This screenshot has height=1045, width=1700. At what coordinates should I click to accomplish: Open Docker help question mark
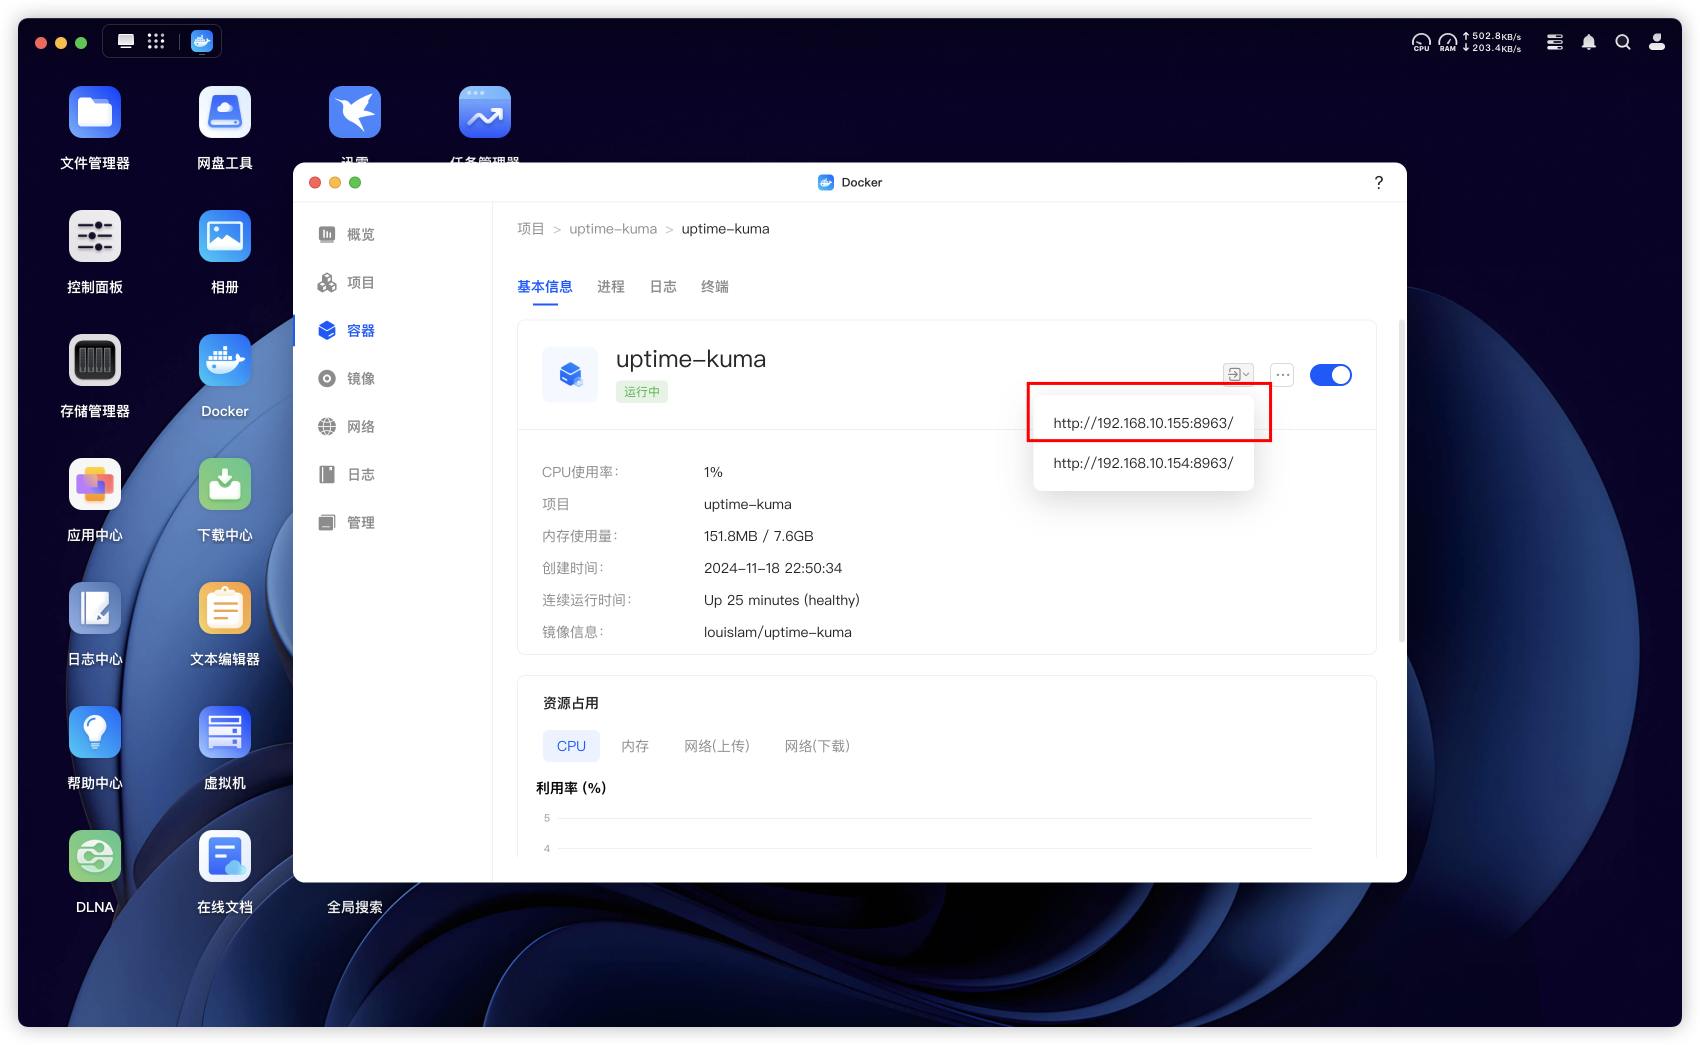coord(1379,182)
